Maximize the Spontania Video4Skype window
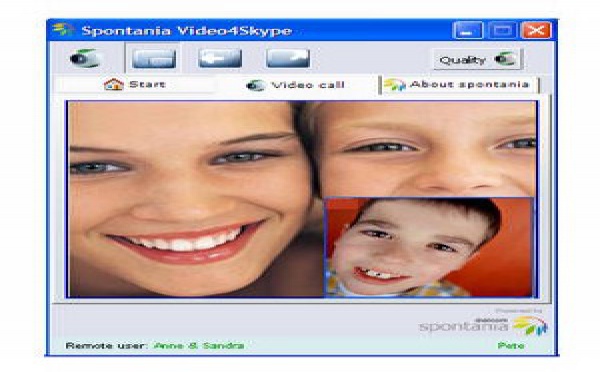The width and height of the screenshot is (600, 372). [502, 30]
